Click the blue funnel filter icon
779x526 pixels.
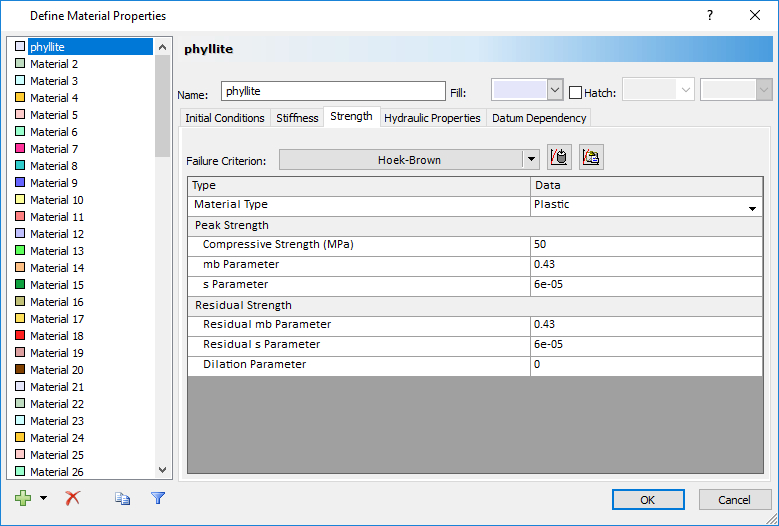coord(157,498)
